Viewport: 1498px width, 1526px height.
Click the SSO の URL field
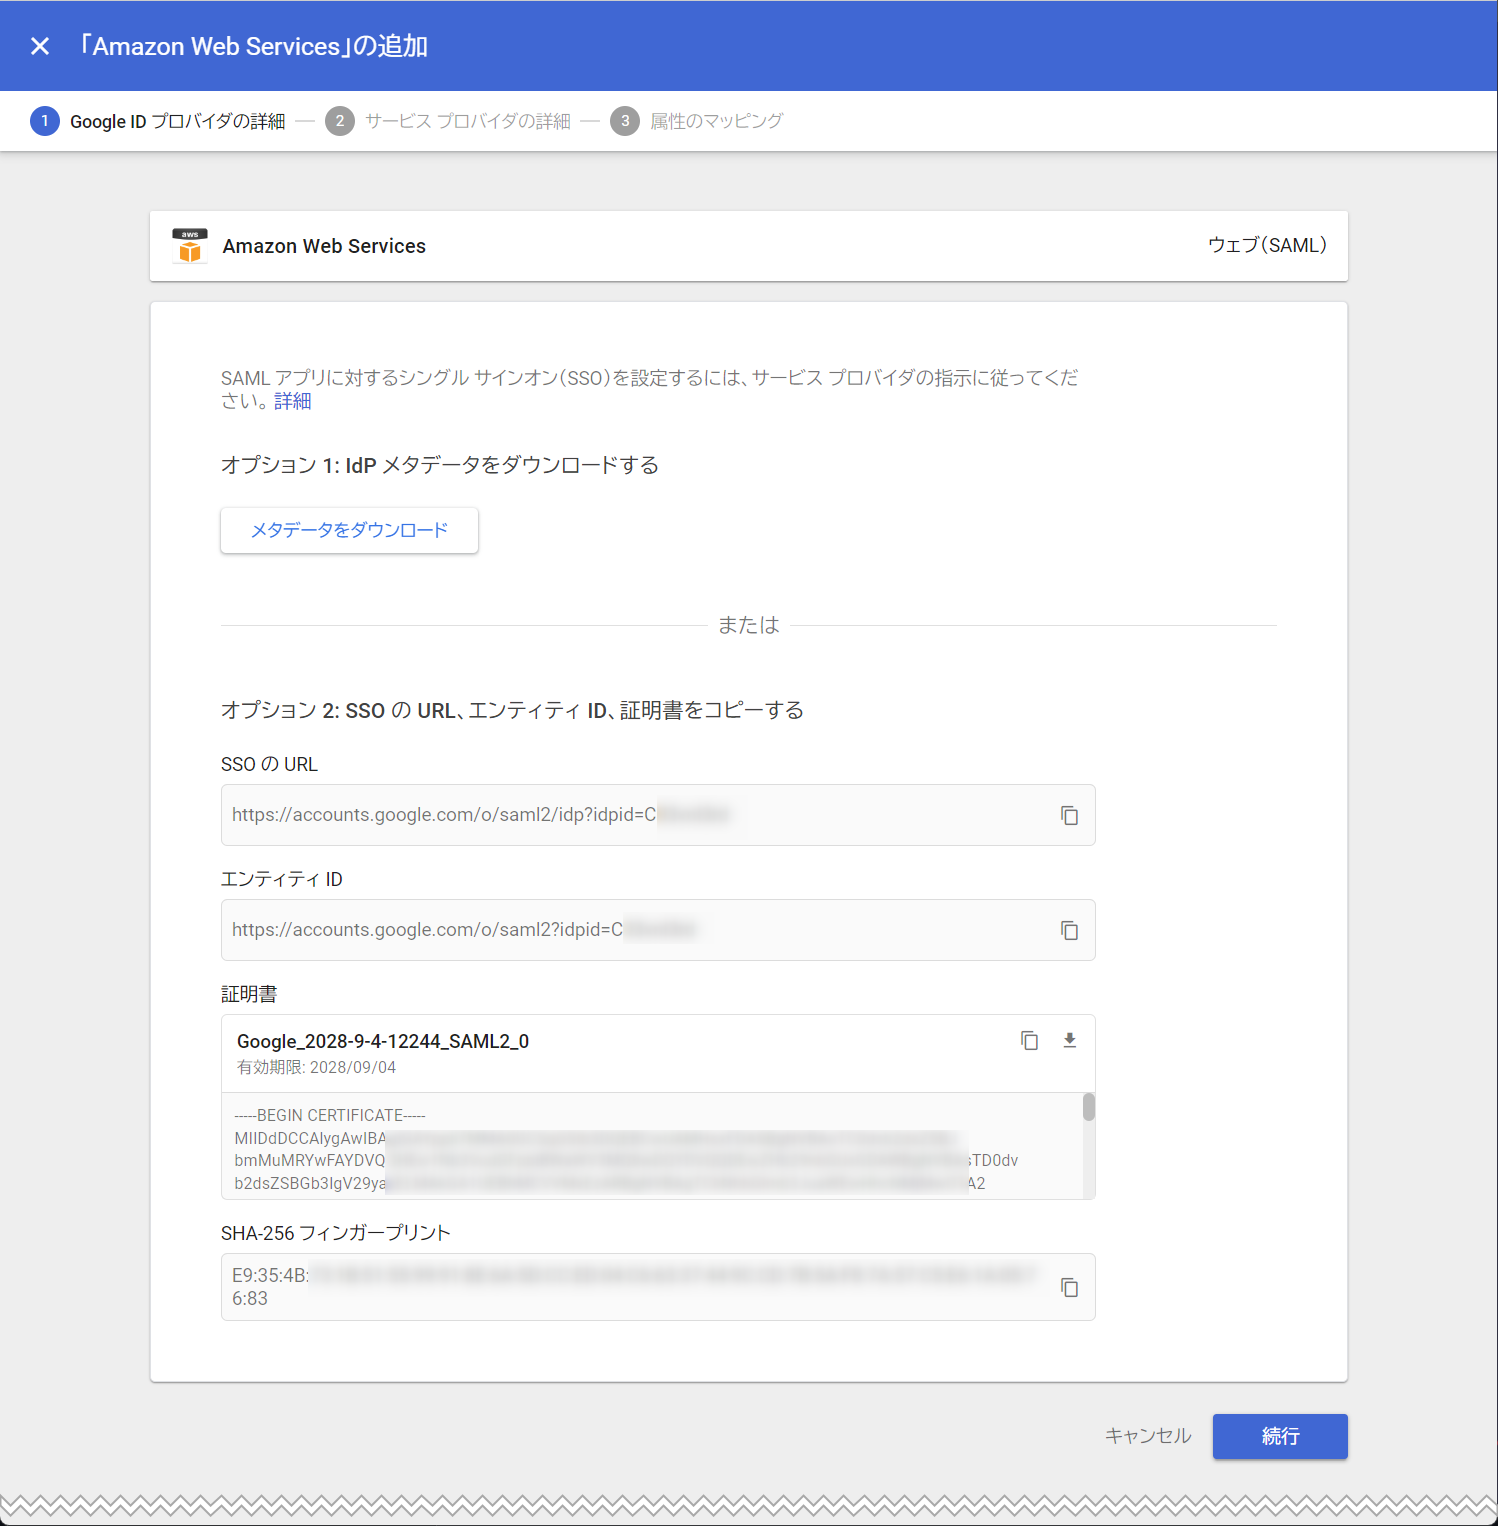658,815
